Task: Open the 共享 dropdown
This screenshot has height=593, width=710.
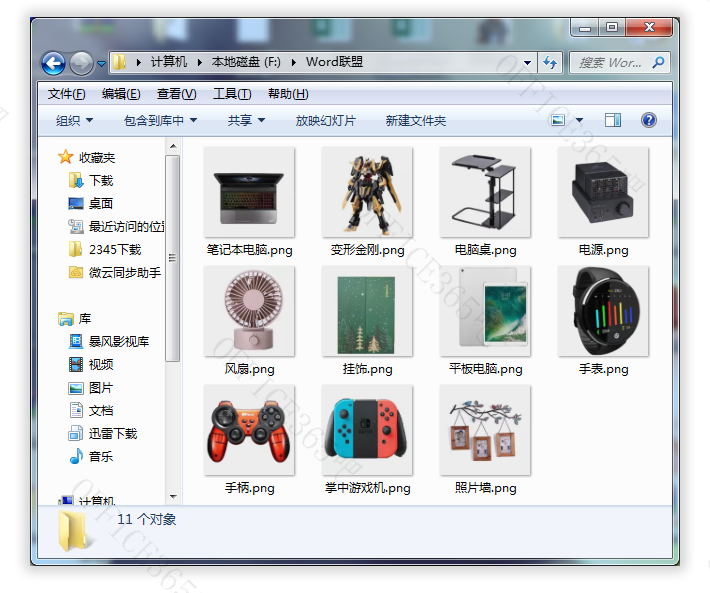Action: click(x=246, y=120)
